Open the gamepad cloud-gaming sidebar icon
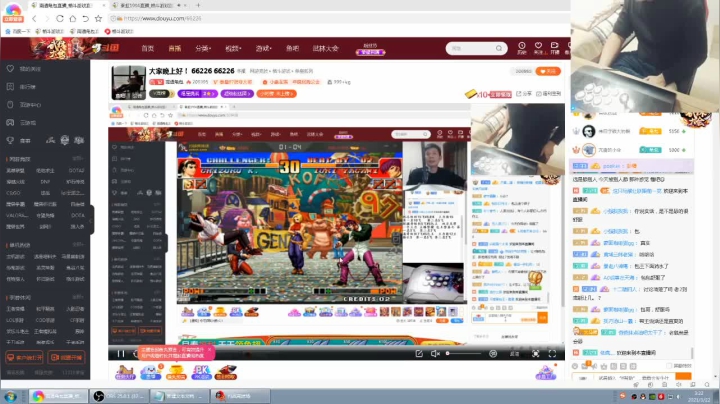 click(x=10, y=123)
